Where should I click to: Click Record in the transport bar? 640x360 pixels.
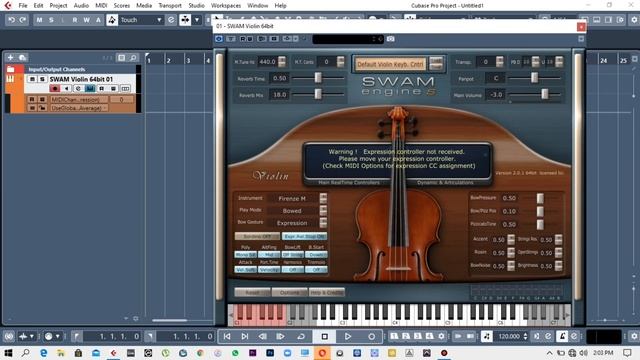tap(371, 336)
